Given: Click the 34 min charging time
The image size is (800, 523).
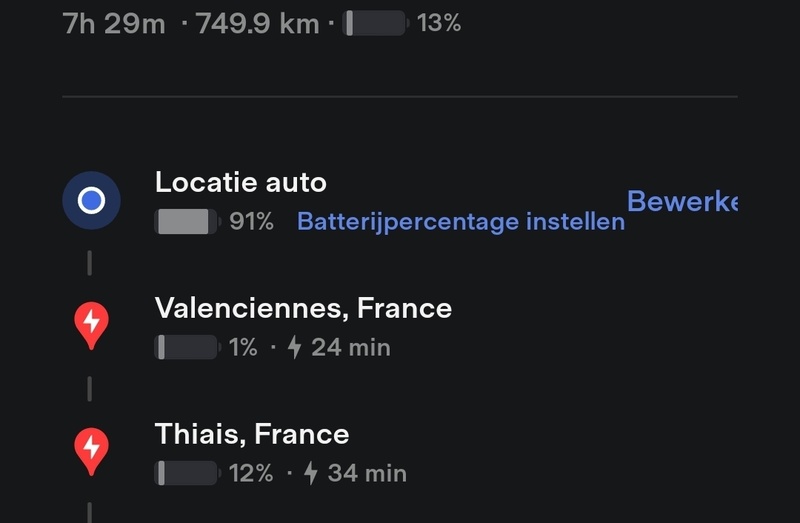Looking at the screenshot, I should click(366, 473).
